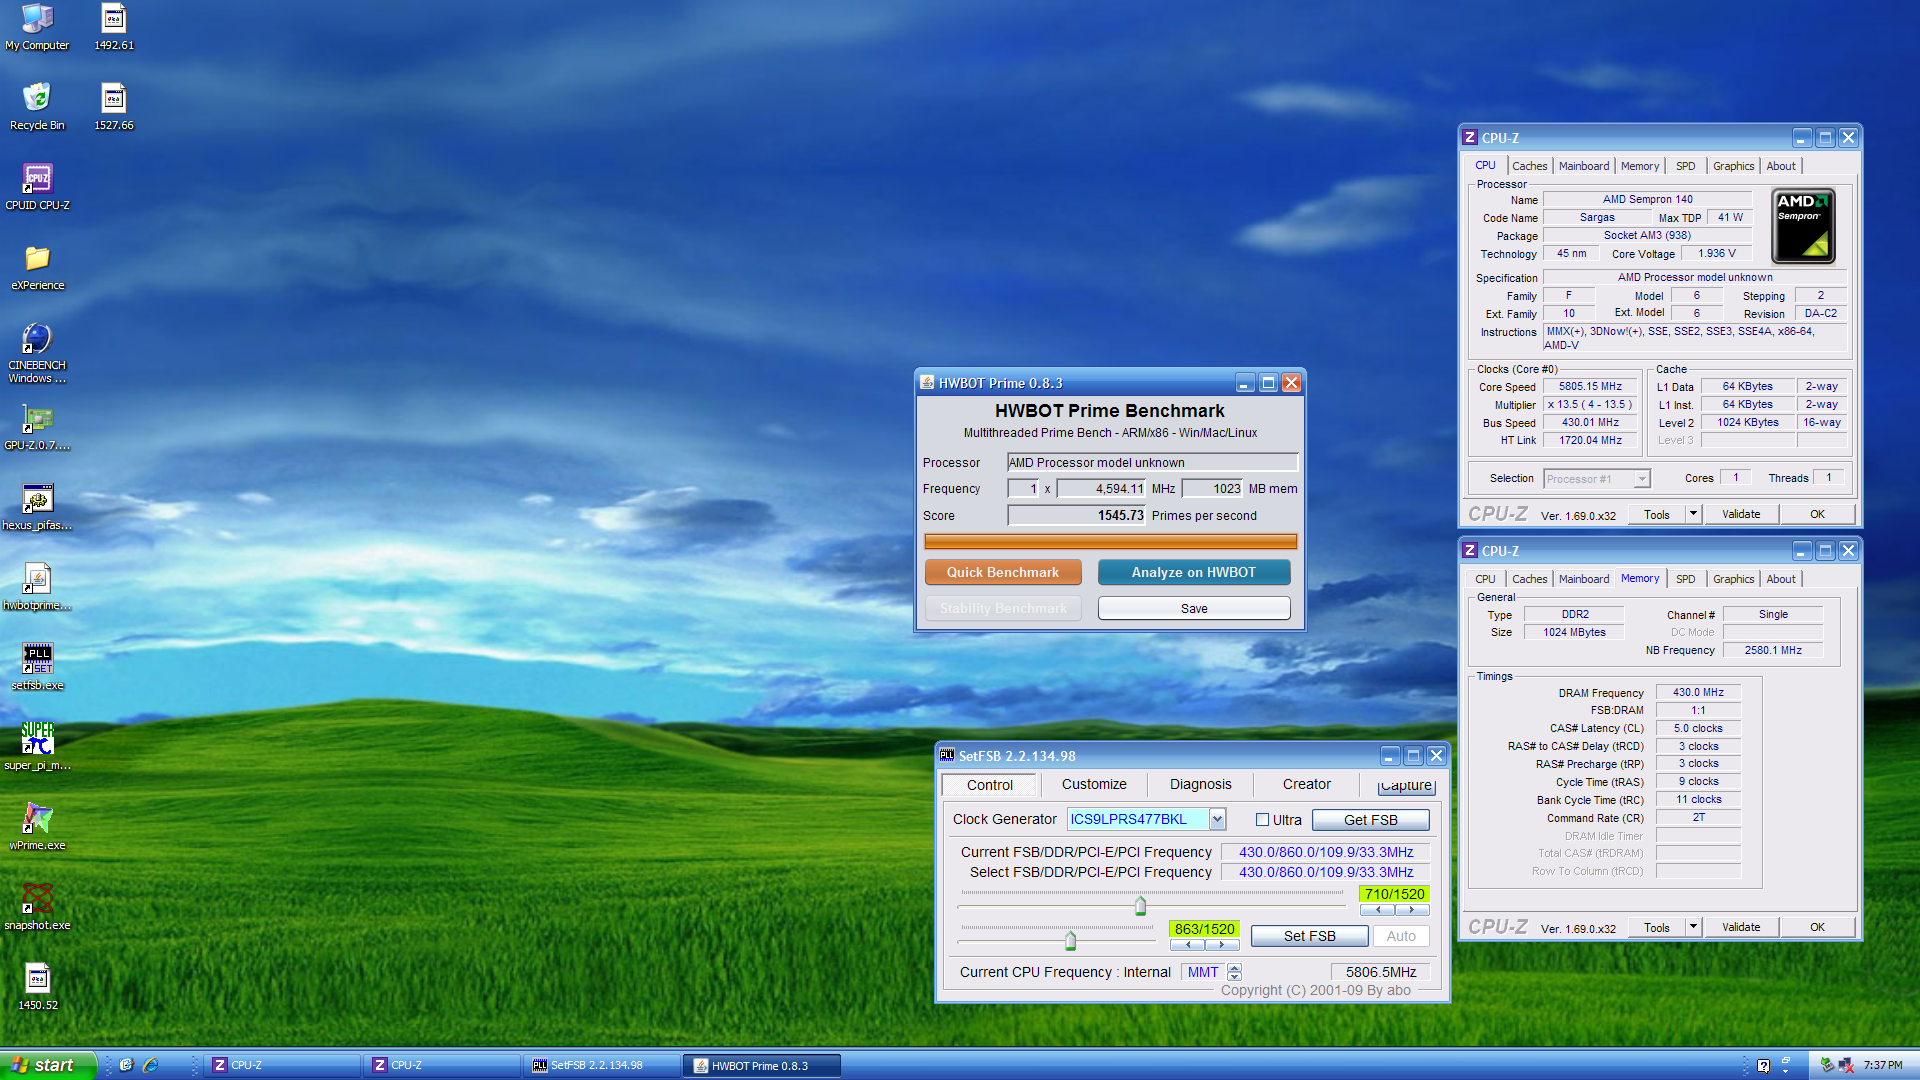This screenshot has height=1080, width=1920.
Task: Switch to Diagnosis tab in SetFSB
Action: pos(1201,785)
